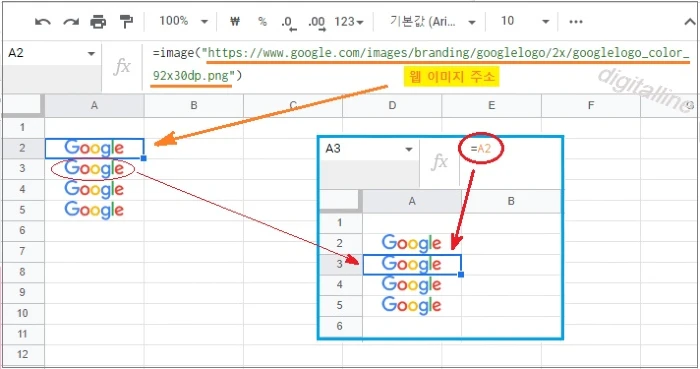Open the font size 10 dropdown

(x=524, y=21)
